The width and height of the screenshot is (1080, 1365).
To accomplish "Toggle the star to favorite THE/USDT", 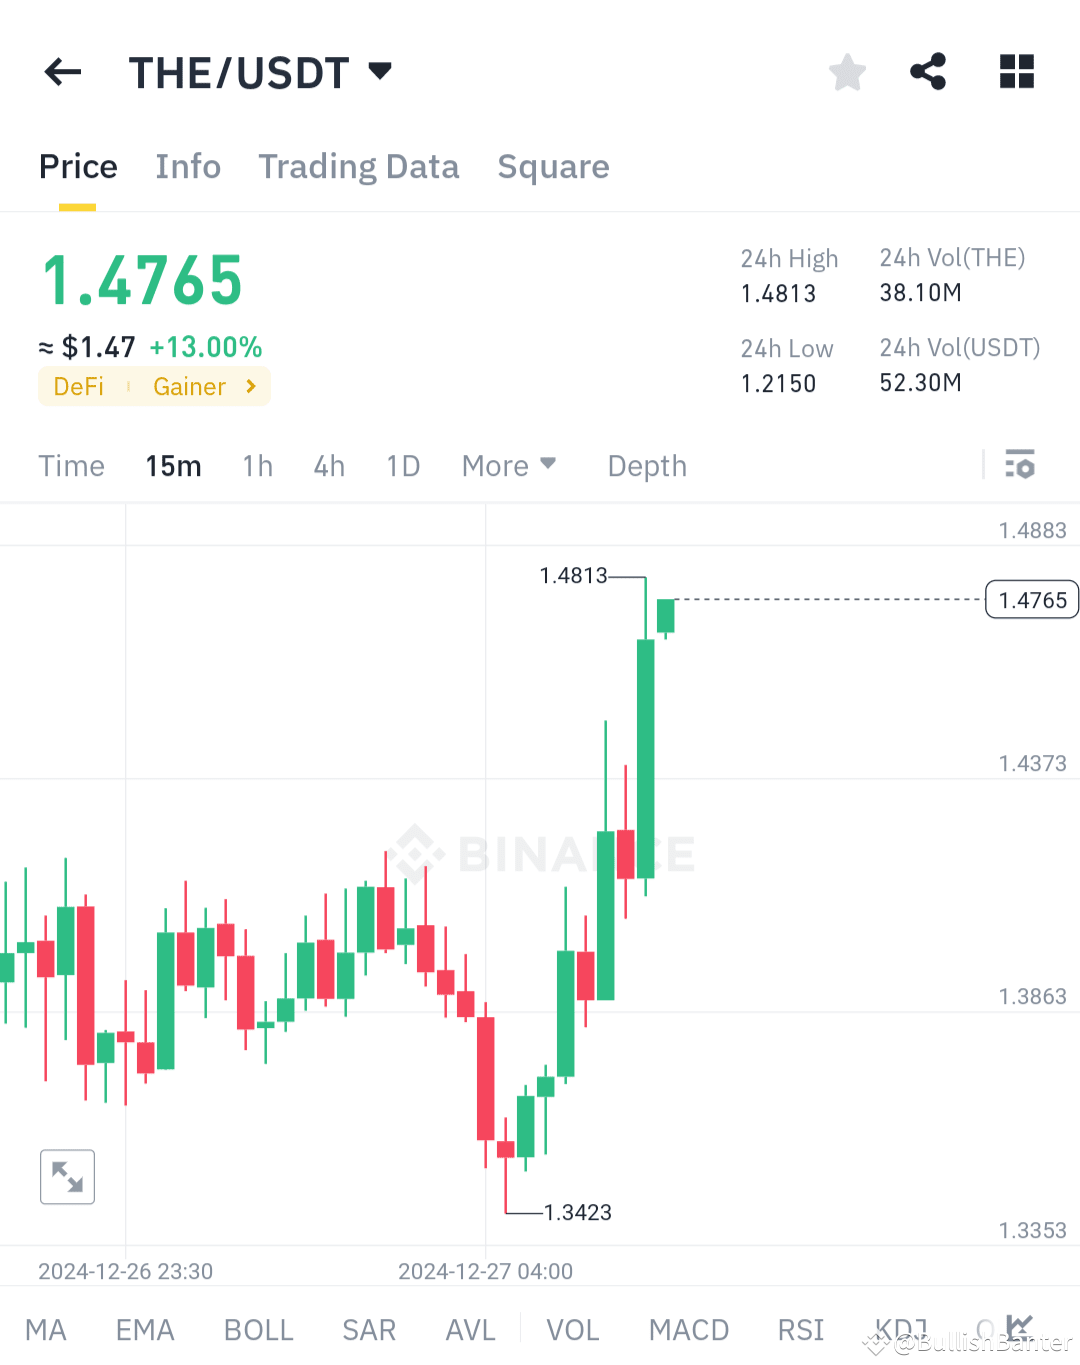I will click(847, 71).
